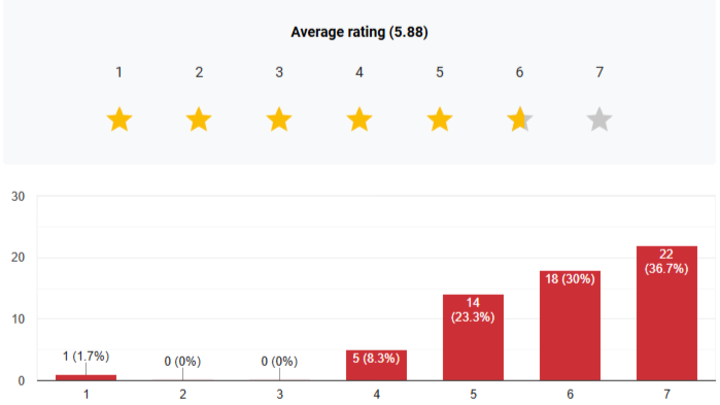Select the gray seventh star

click(599, 121)
